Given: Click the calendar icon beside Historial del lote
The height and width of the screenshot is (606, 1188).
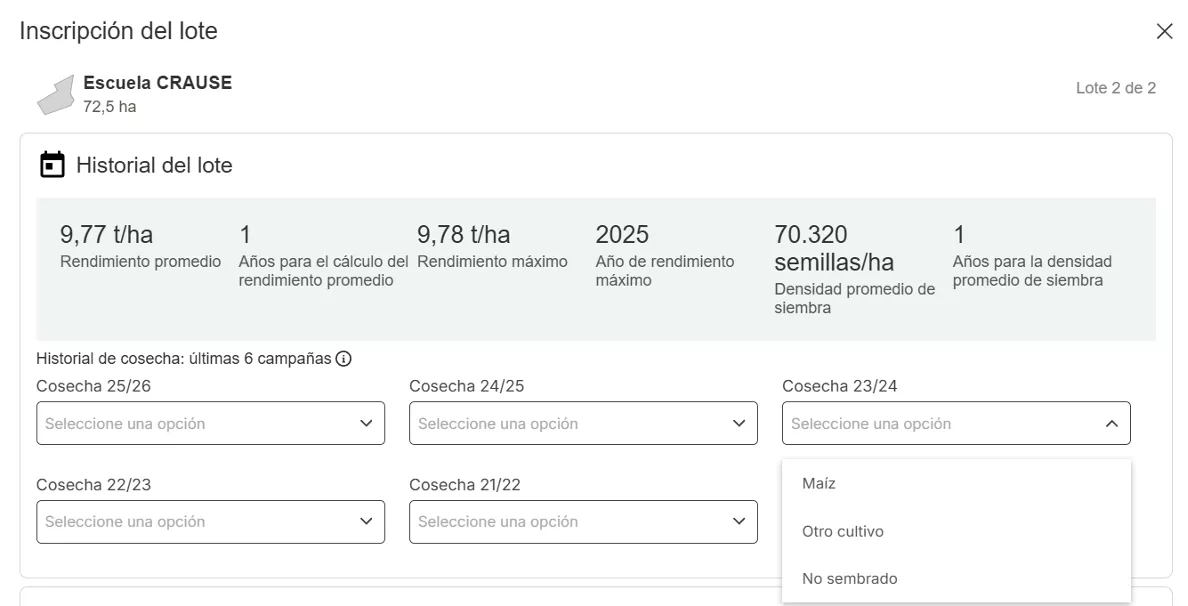Looking at the screenshot, I should pyautogui.click(x=52, y=165).
